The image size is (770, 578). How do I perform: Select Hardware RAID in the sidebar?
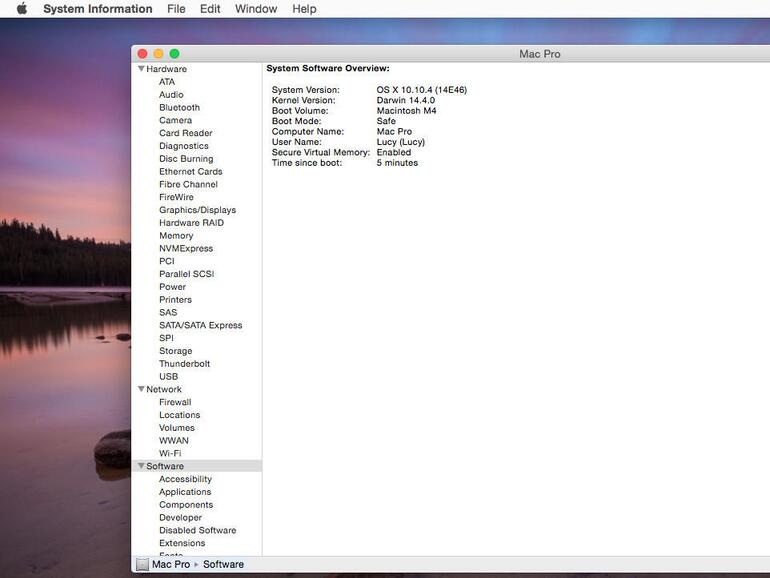click(x=192, y=222)
